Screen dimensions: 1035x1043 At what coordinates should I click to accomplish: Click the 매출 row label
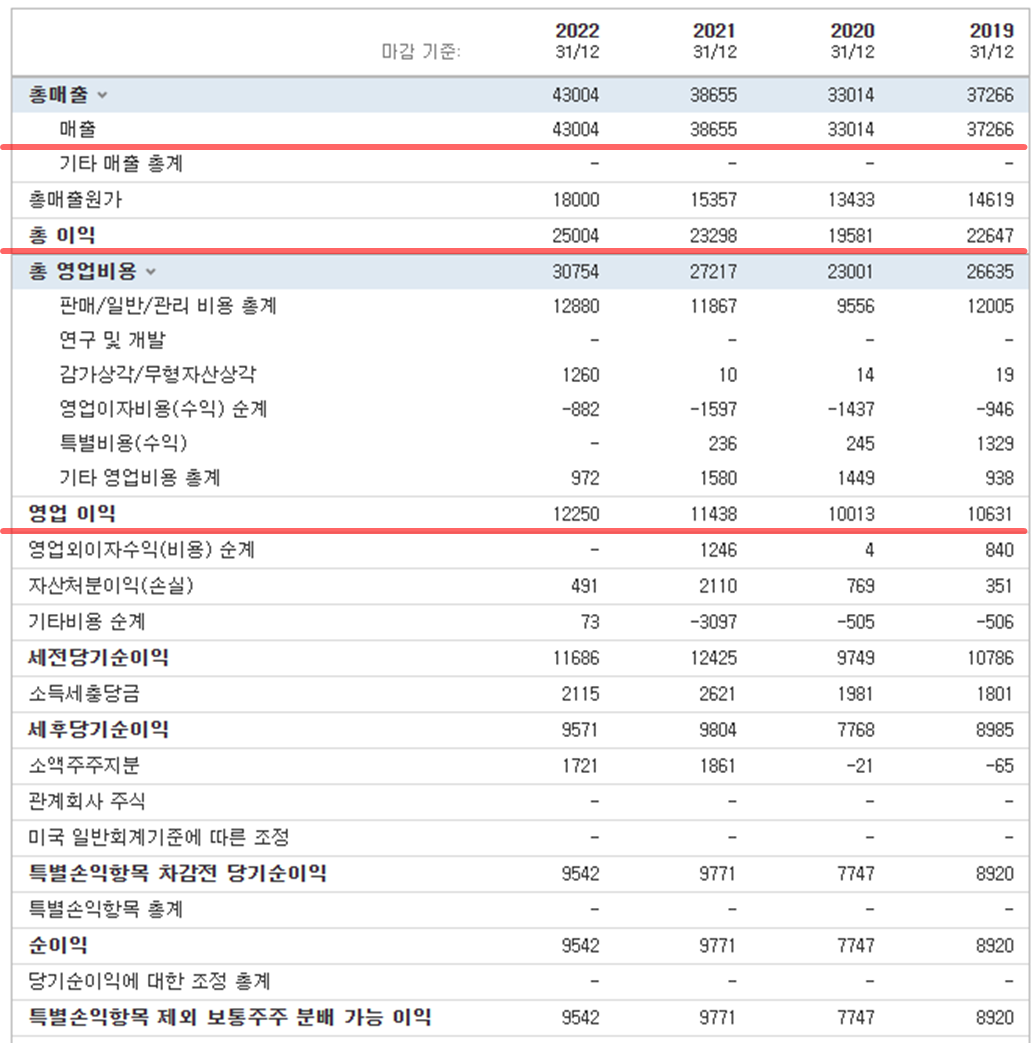click(x=78, y=129)
